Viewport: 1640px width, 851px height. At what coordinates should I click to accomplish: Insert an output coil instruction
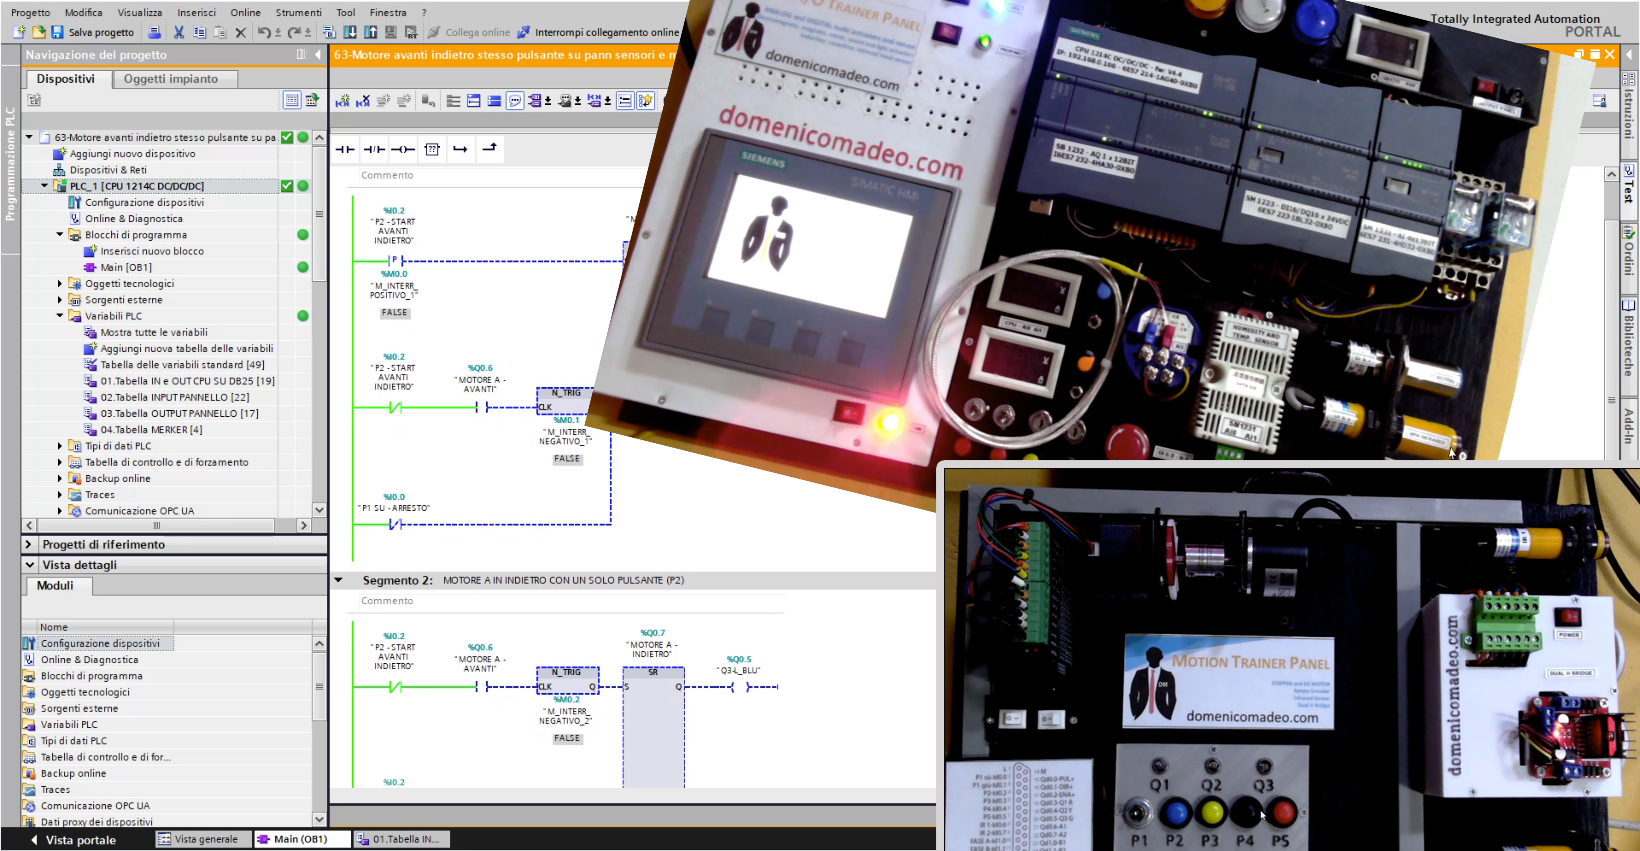pos(403,149)
